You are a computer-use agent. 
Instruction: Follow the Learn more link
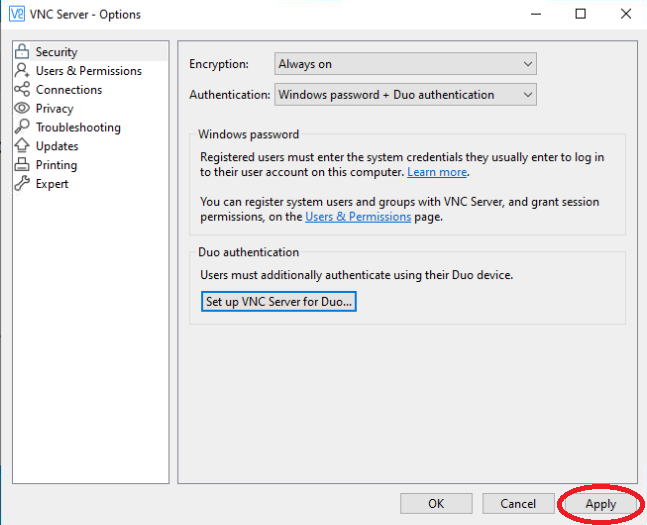tap(437, 172)
